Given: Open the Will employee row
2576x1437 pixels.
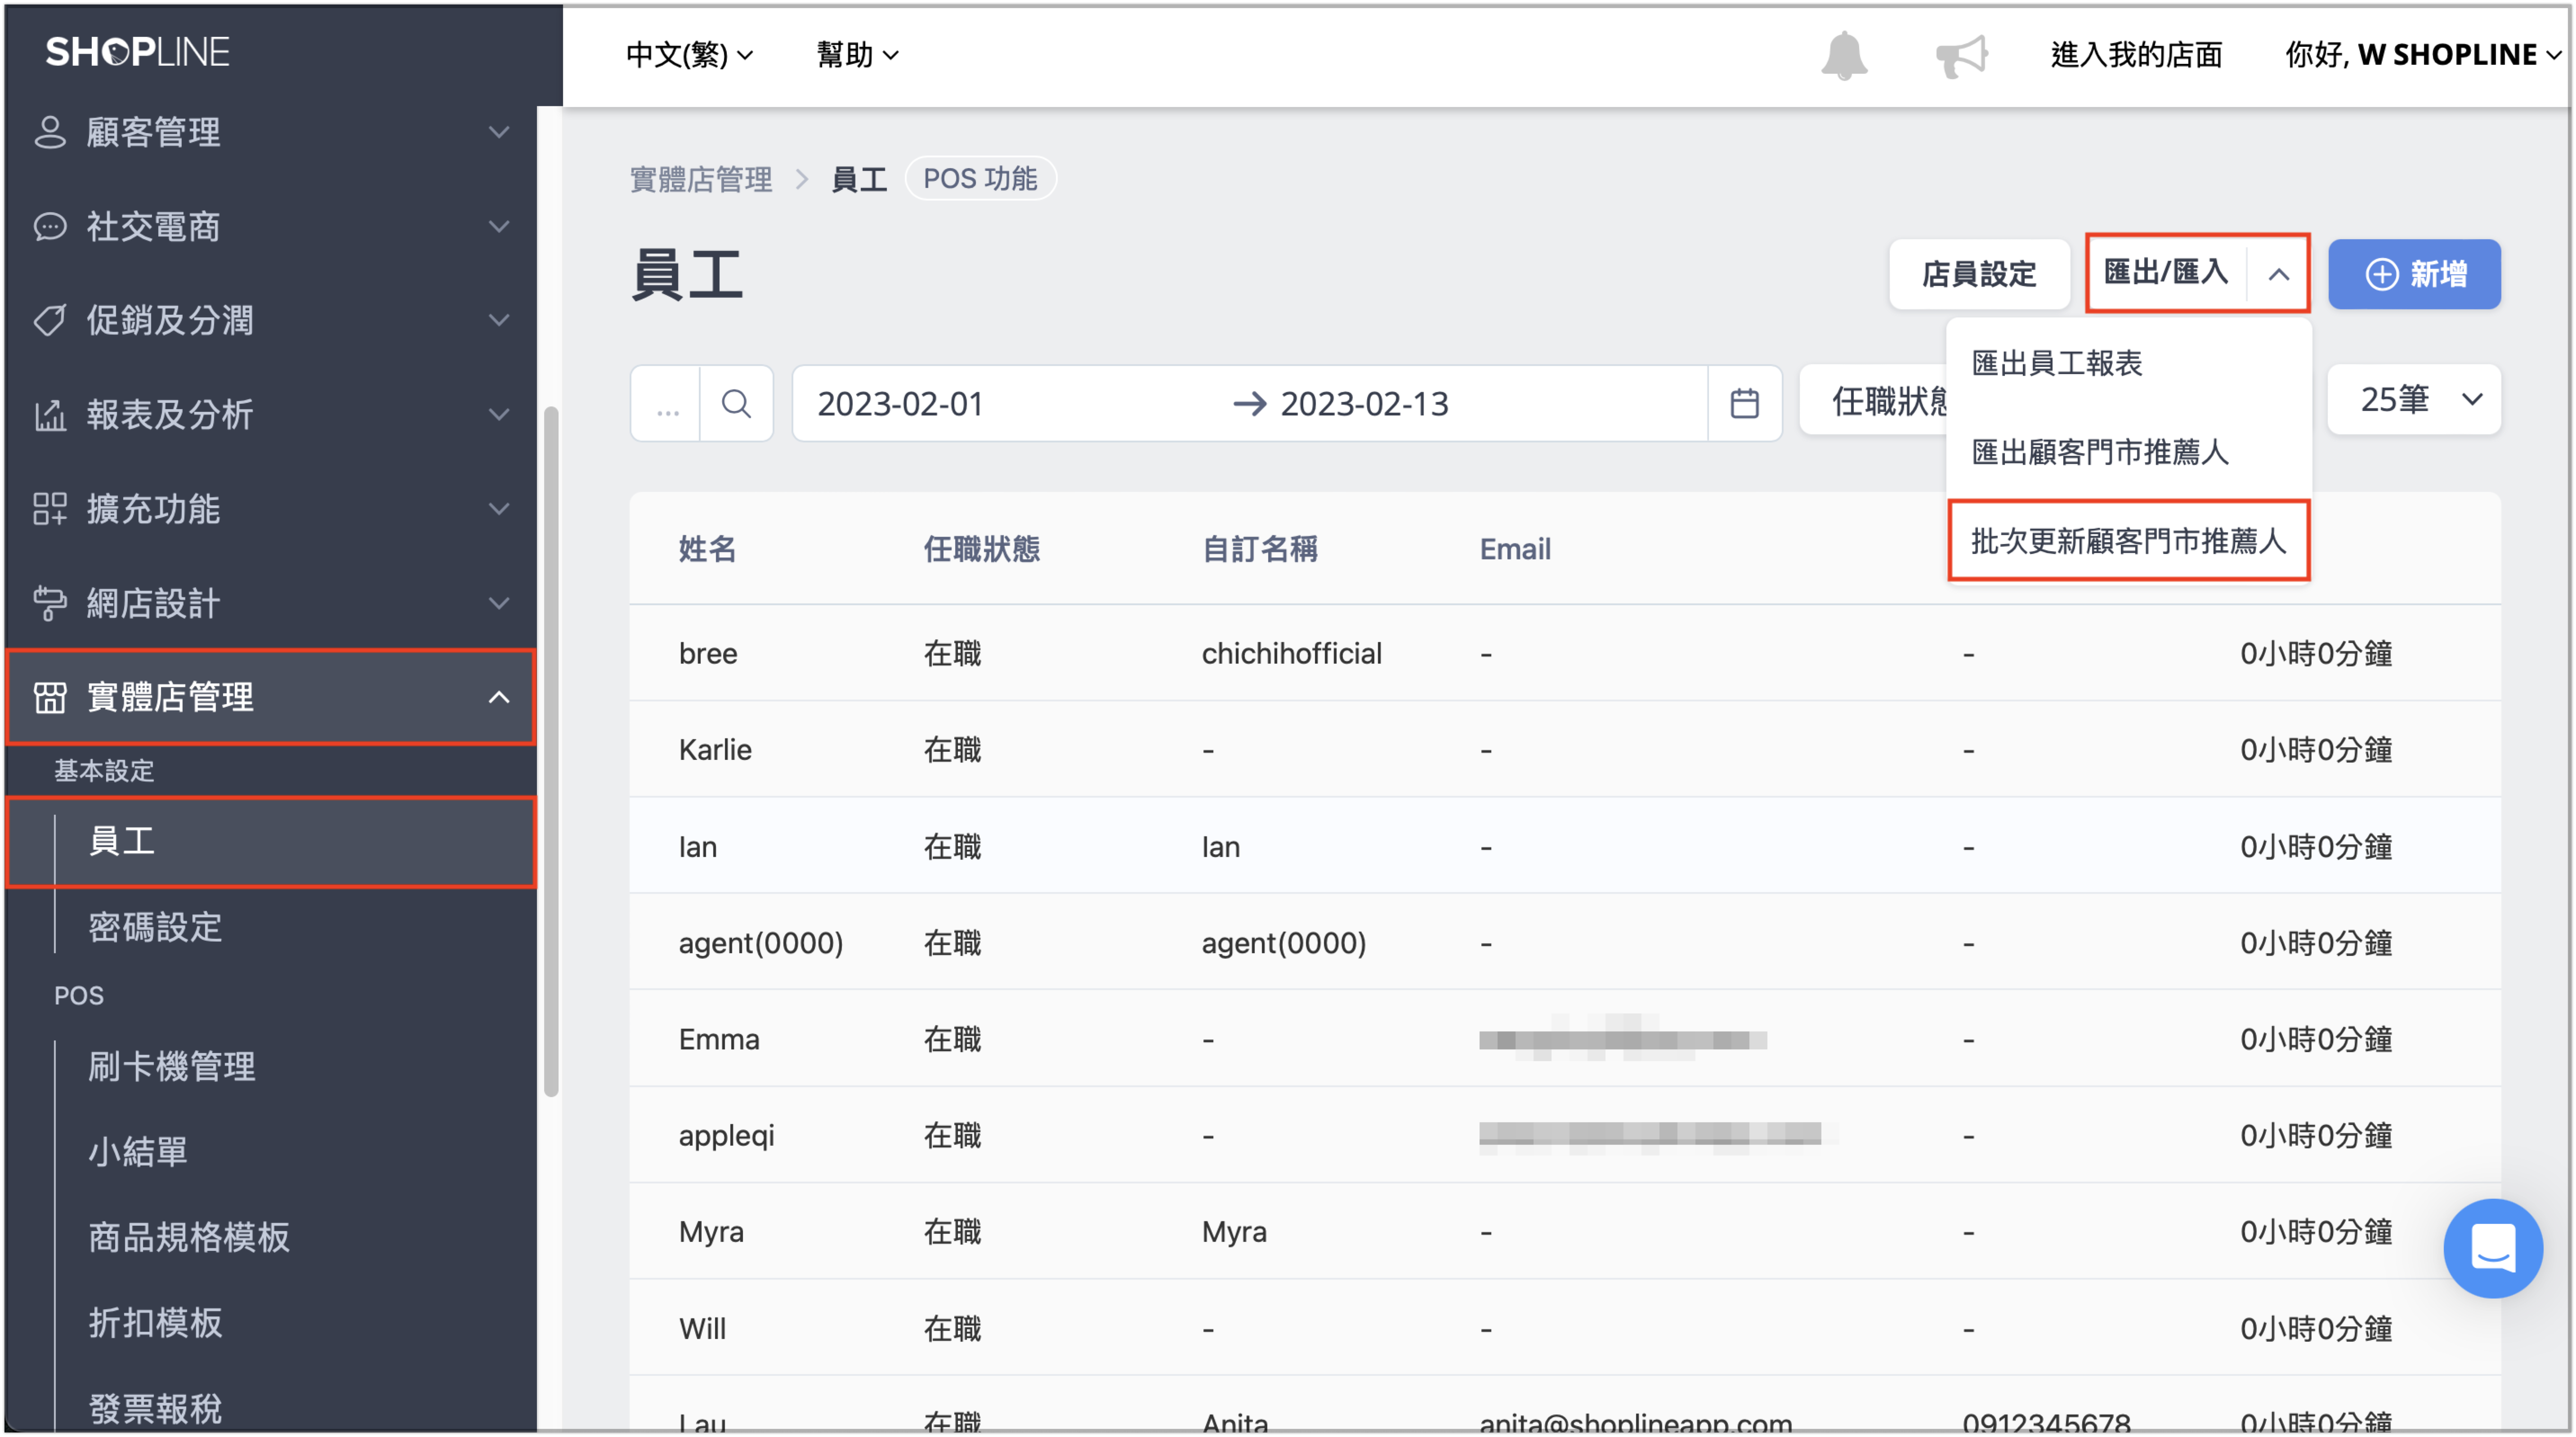Looking at the screenshot, I should (x=1564, y=1329).
